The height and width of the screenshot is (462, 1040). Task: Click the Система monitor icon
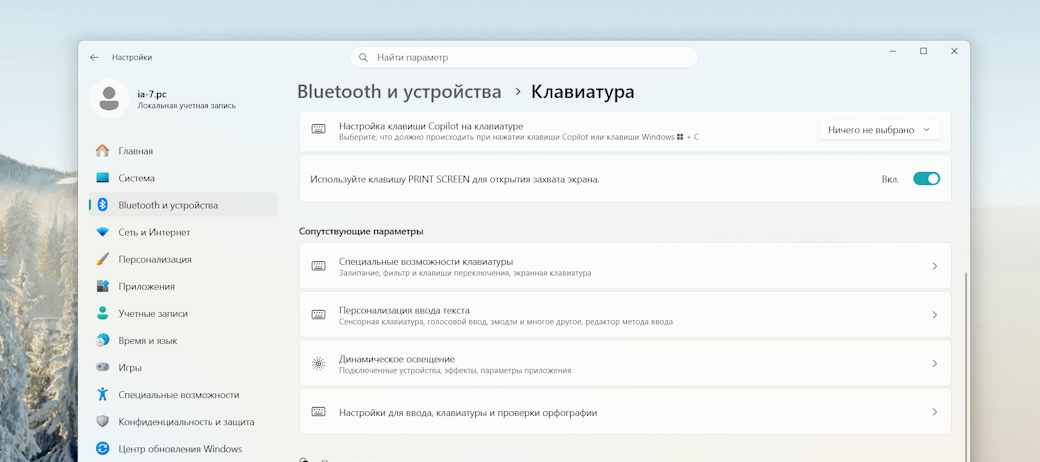(x=102, y=178)
